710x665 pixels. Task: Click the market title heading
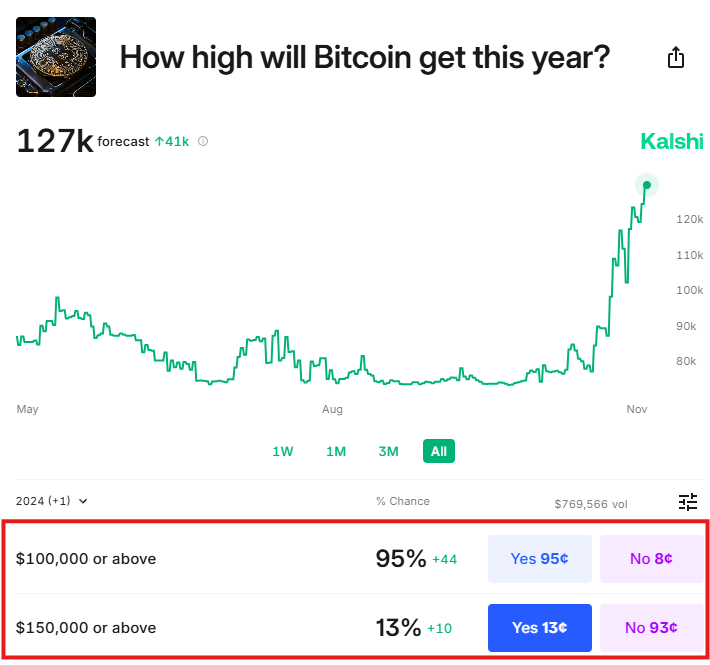[x=364, y=57]
